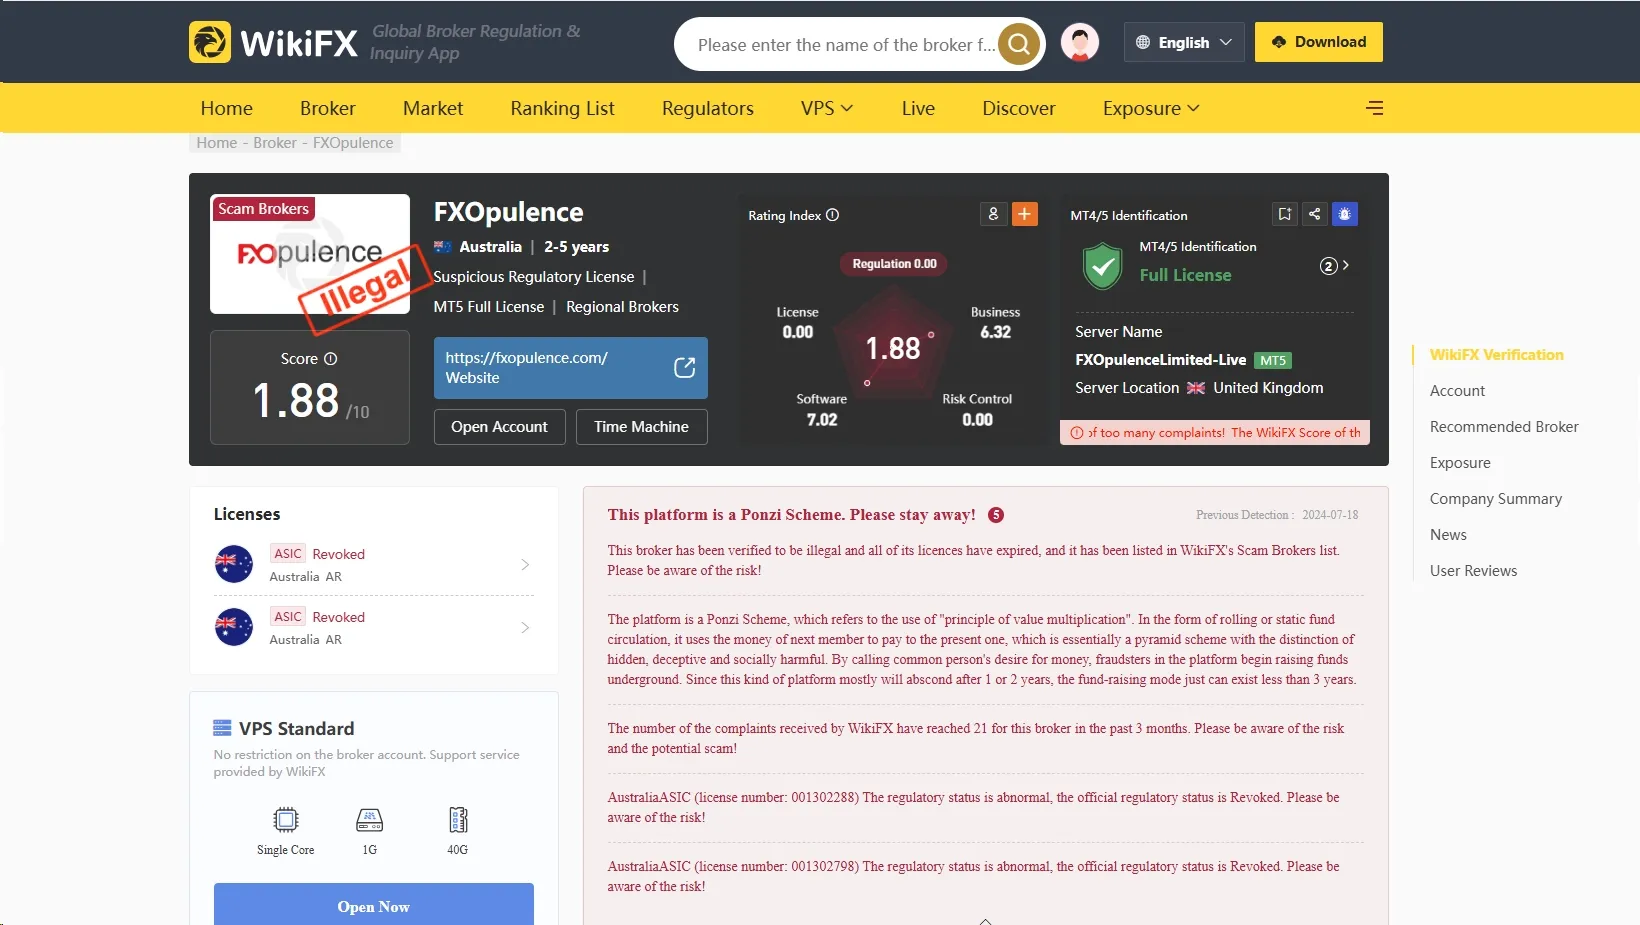Click the MT5 server tag
This screenshot has width=1640, height=925.
1273,360
